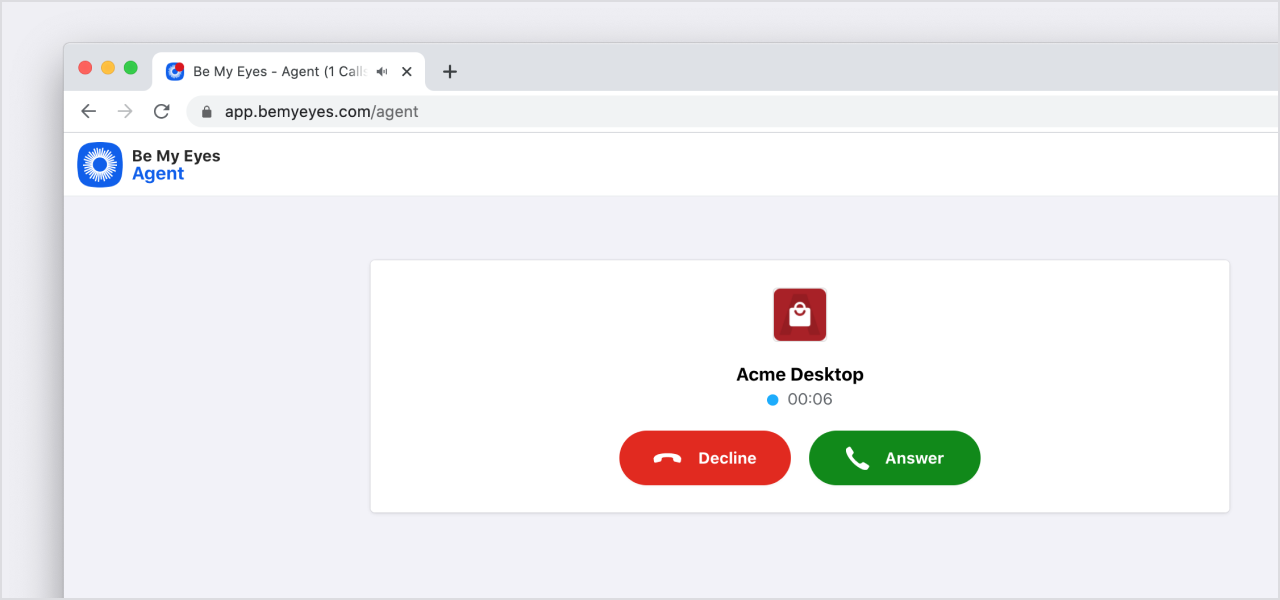The image size is (1280, 600).
Task: Minimize the window with the yellow button
Action: [x=108, y=68]
